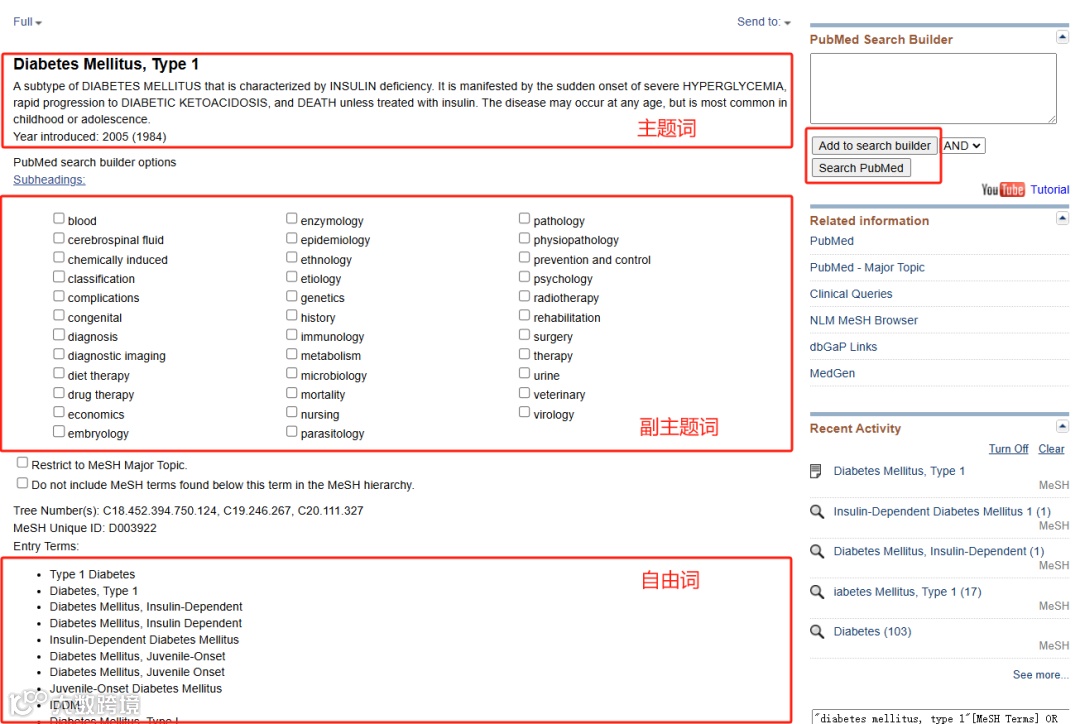Open the Full display format dropdown
This screenshot has width=1080, height=724.
pyautogui.click(x=28, y=22)
